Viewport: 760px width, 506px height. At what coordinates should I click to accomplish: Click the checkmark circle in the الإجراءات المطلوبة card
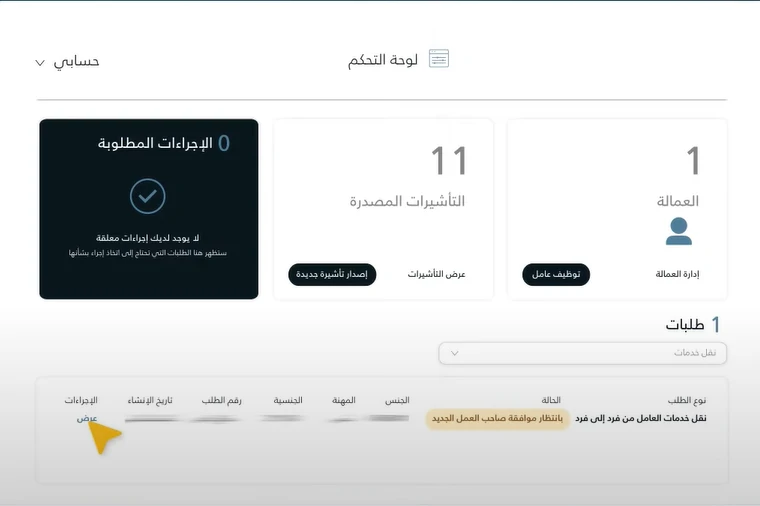click(148, 196)
